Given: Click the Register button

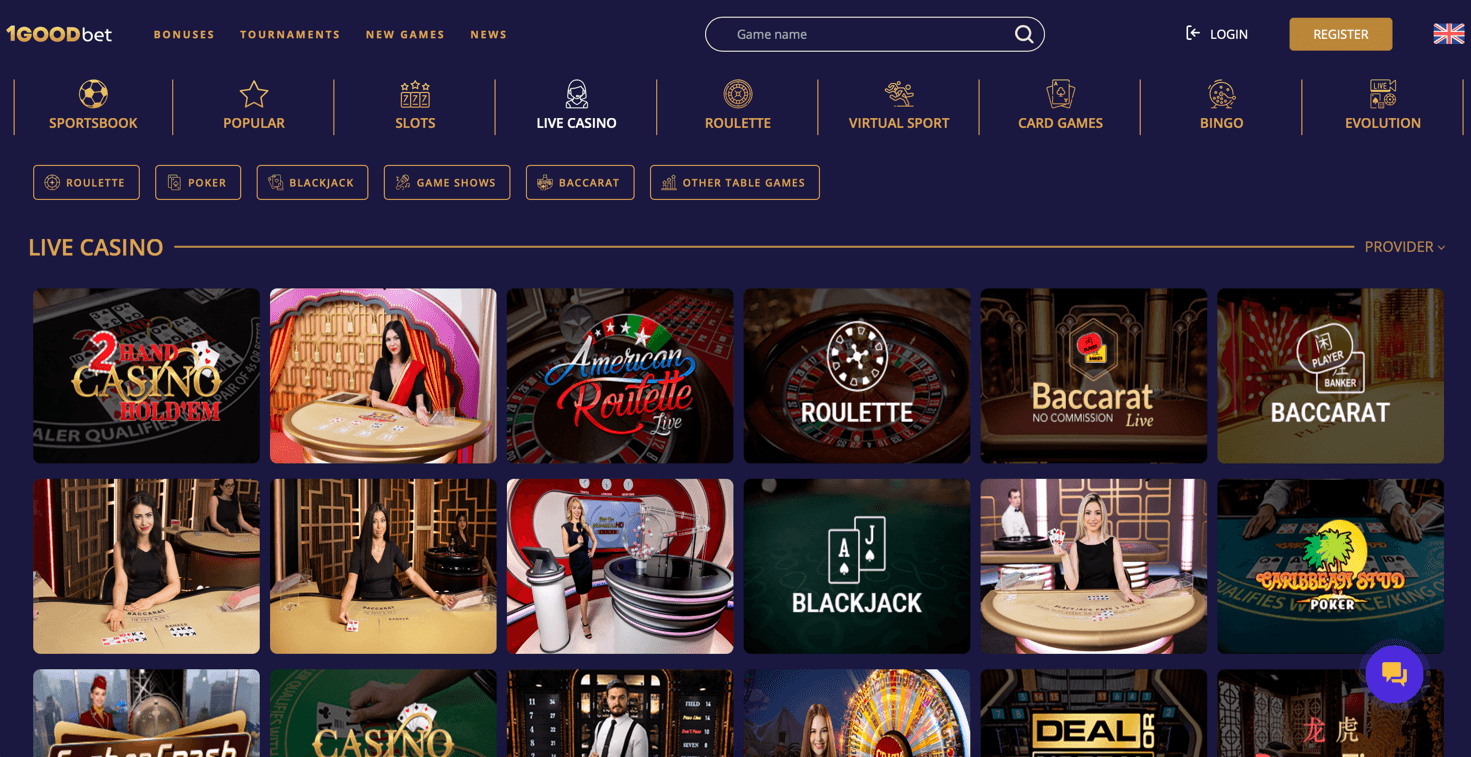Looking at the screenshot, I should (1340, 34).
